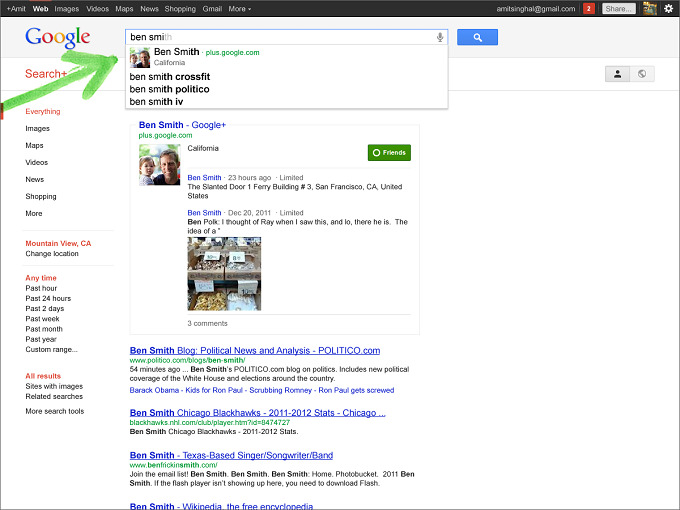Click the blue magnifier search button

[477, 37]
